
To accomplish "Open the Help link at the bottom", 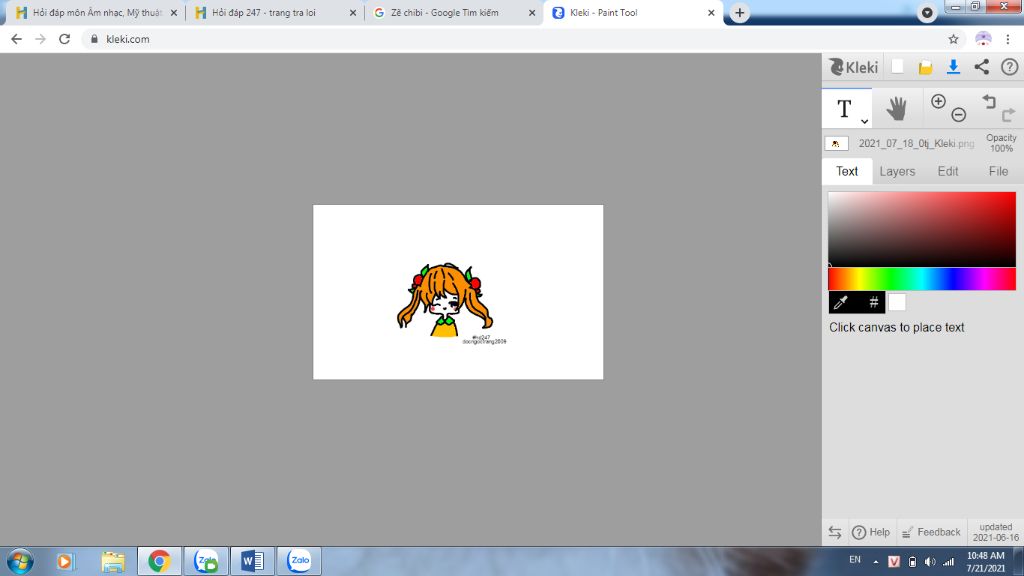I will (x=871, y=532).
